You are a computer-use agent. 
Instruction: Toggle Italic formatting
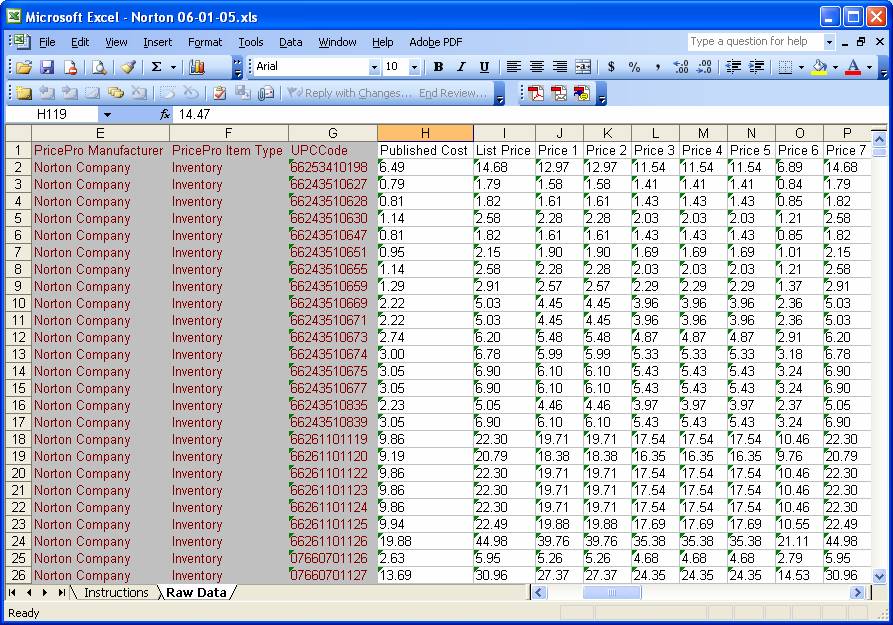[461, 67]
